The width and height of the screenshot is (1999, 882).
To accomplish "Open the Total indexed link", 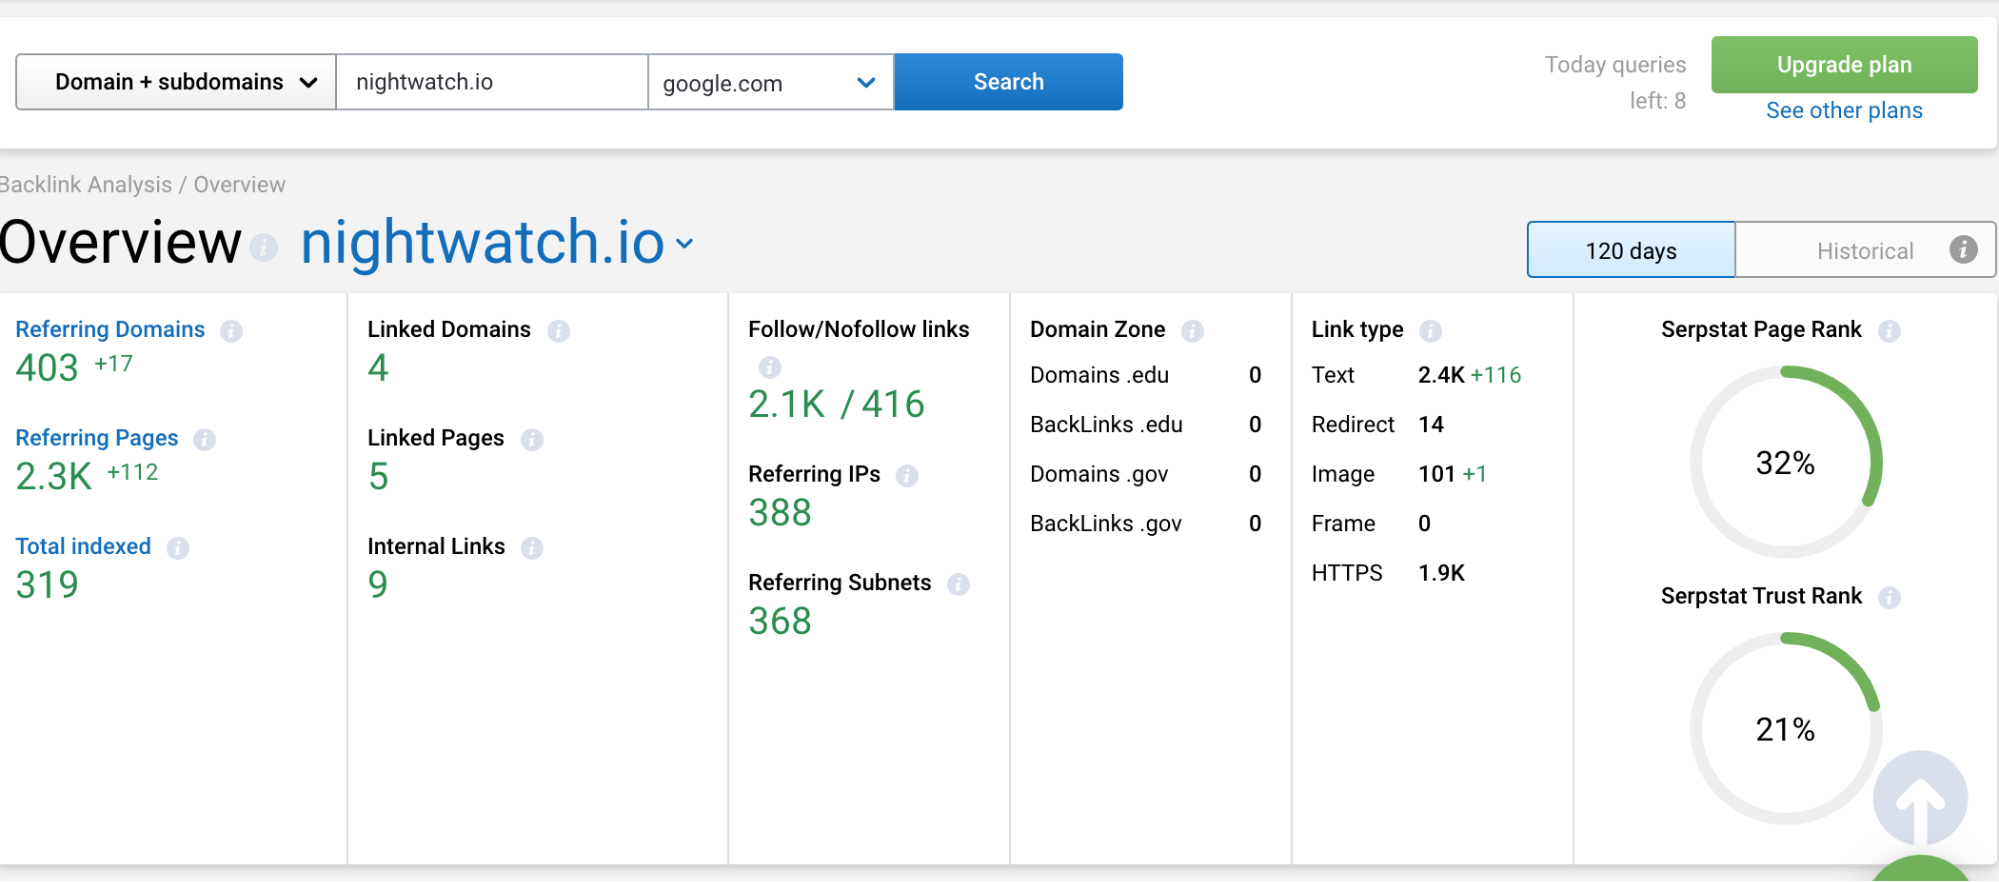I will 83,547.
